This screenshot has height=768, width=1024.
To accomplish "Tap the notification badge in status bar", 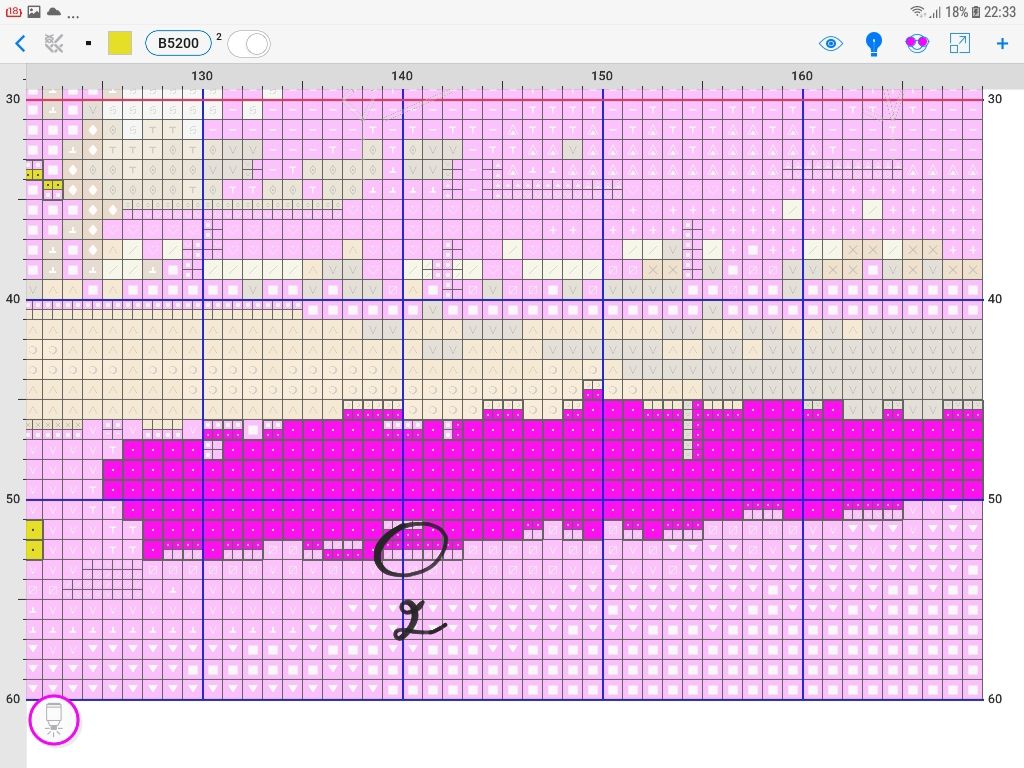I will (13, 11).
